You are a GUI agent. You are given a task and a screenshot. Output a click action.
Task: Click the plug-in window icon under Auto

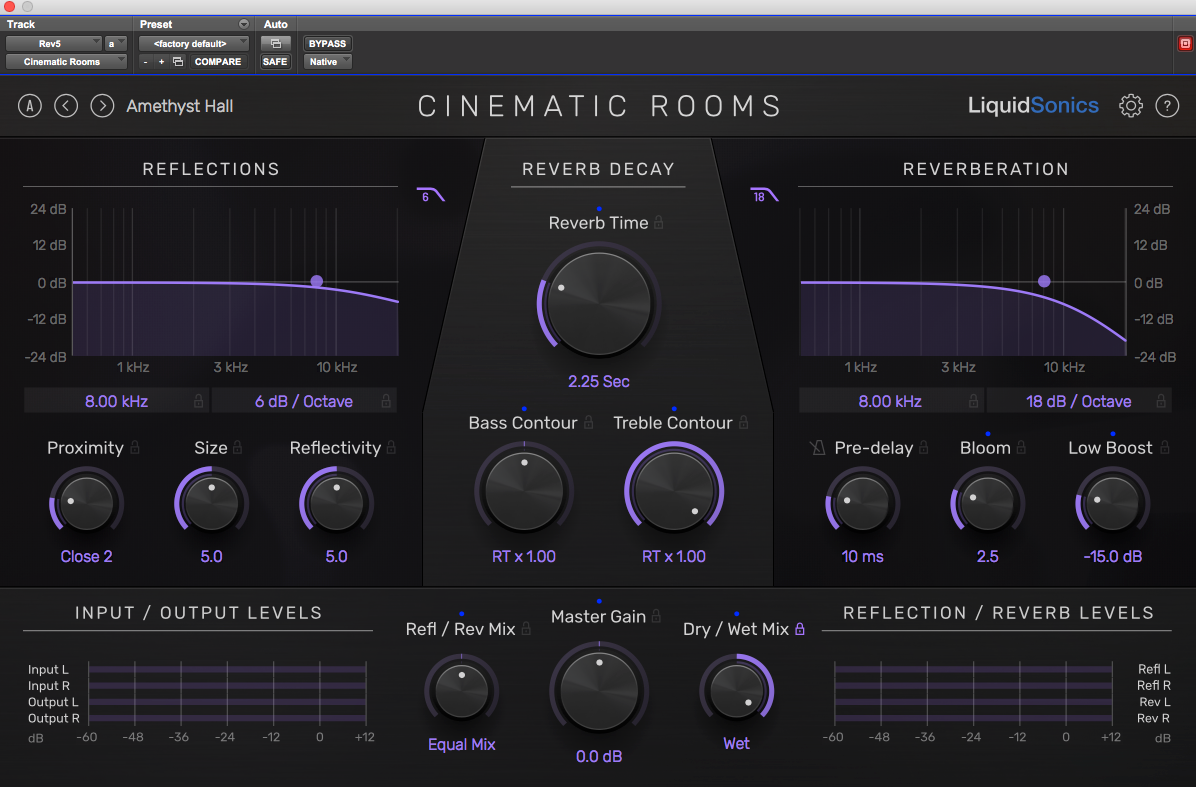pos(275,43)
